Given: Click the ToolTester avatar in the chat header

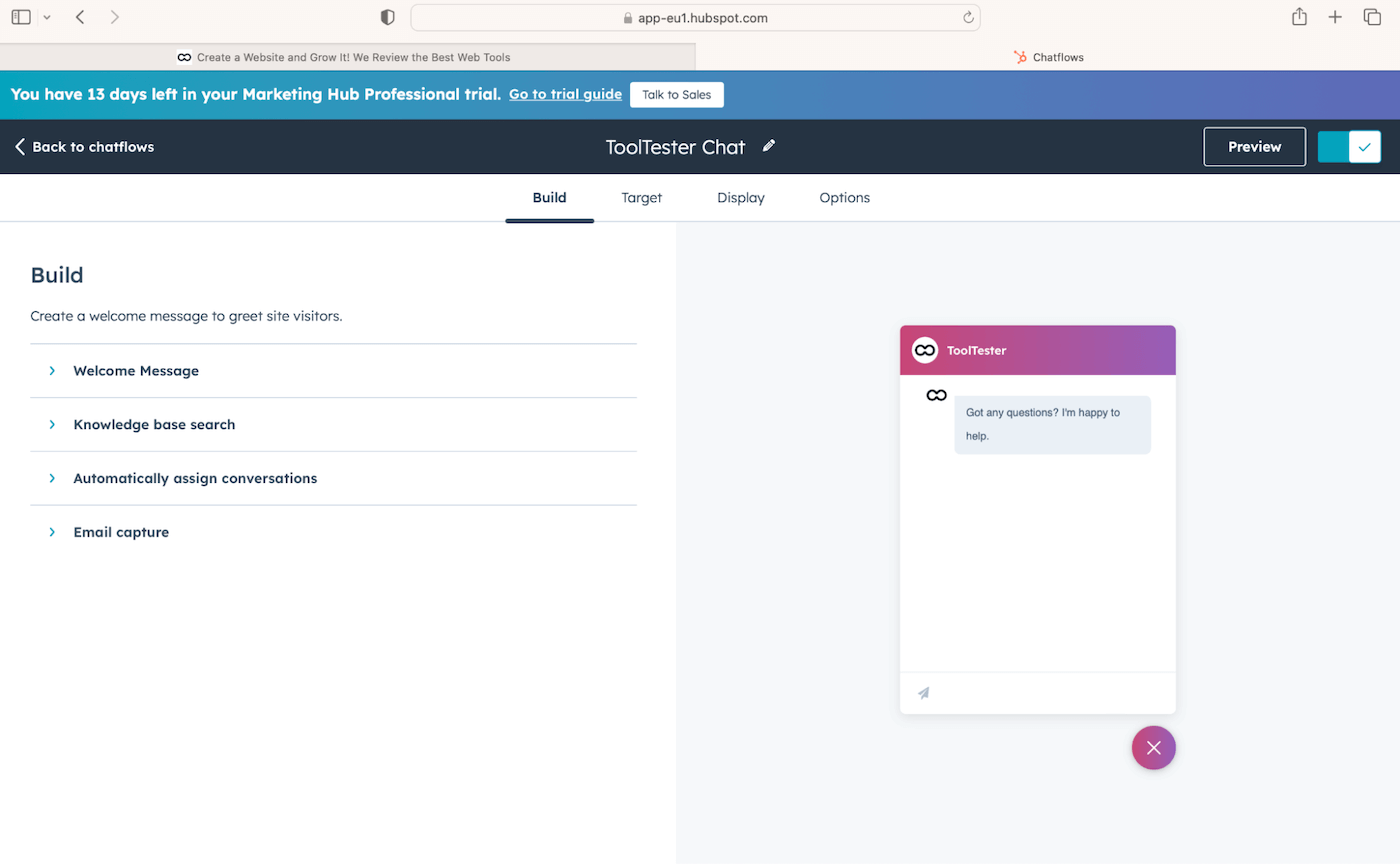Looking at the screenshot, I should (x=925, y=350).
